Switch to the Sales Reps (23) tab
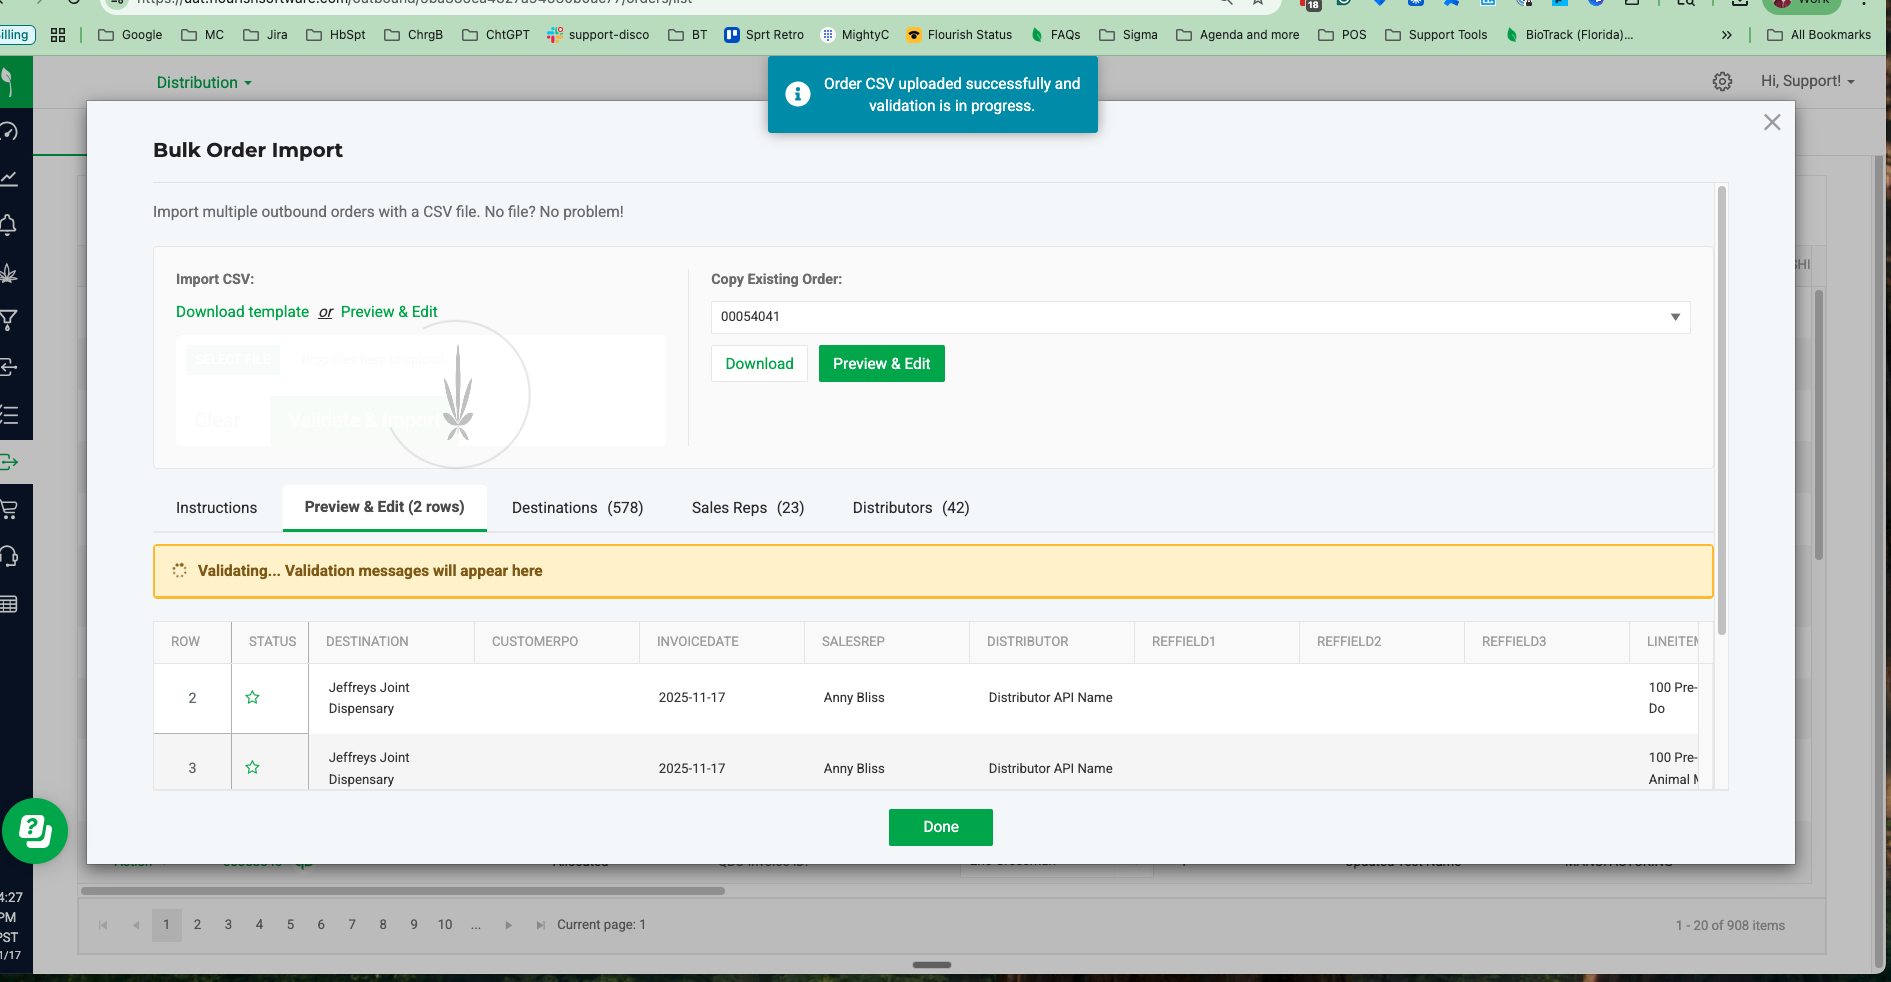1891x982 pixels. (748, 508)
